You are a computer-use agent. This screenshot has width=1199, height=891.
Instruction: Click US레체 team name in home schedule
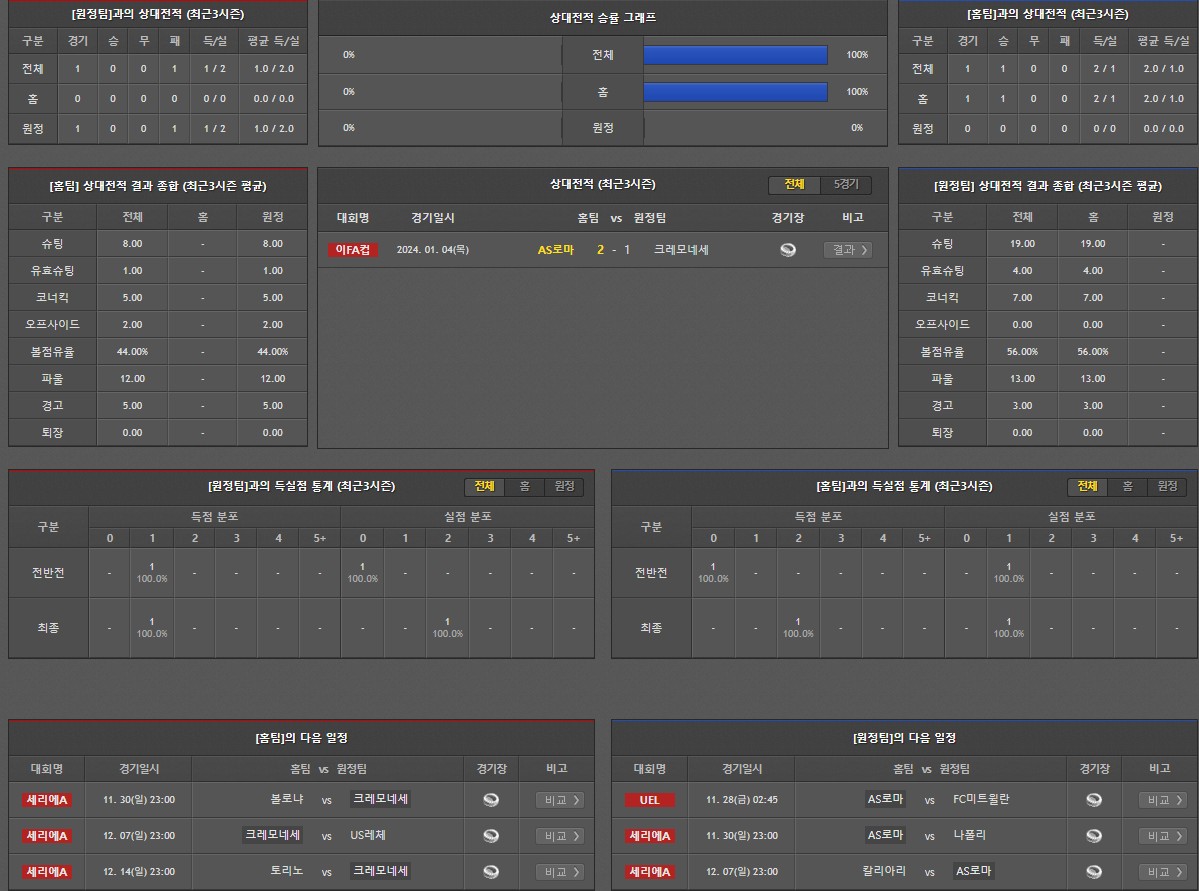[x=368, y=836]
